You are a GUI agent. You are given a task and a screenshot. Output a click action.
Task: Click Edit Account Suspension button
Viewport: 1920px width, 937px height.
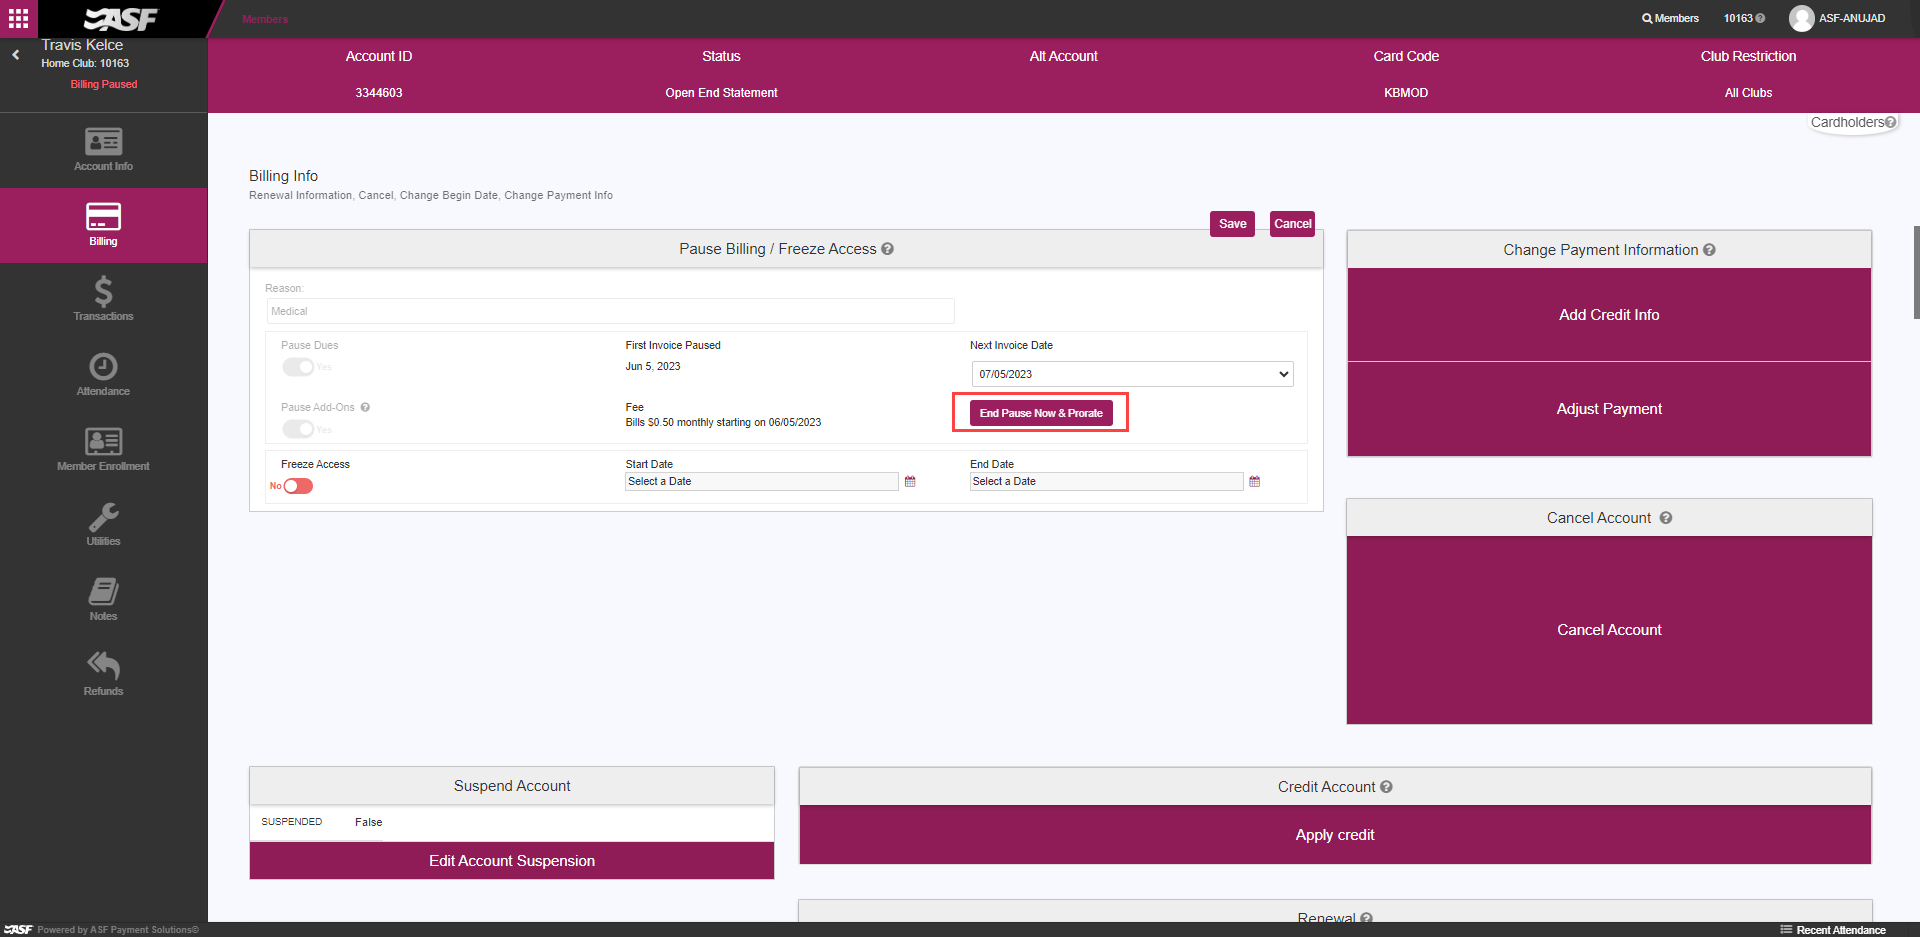[x=512, y=861]
